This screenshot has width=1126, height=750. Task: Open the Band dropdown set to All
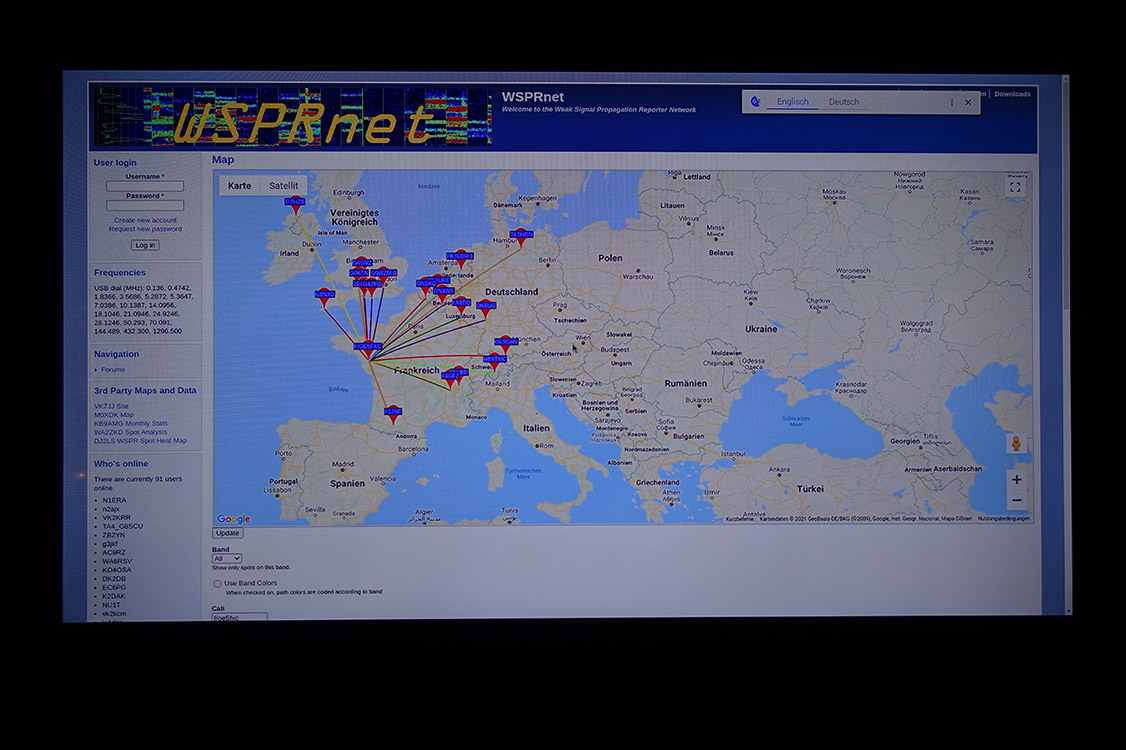227,559
